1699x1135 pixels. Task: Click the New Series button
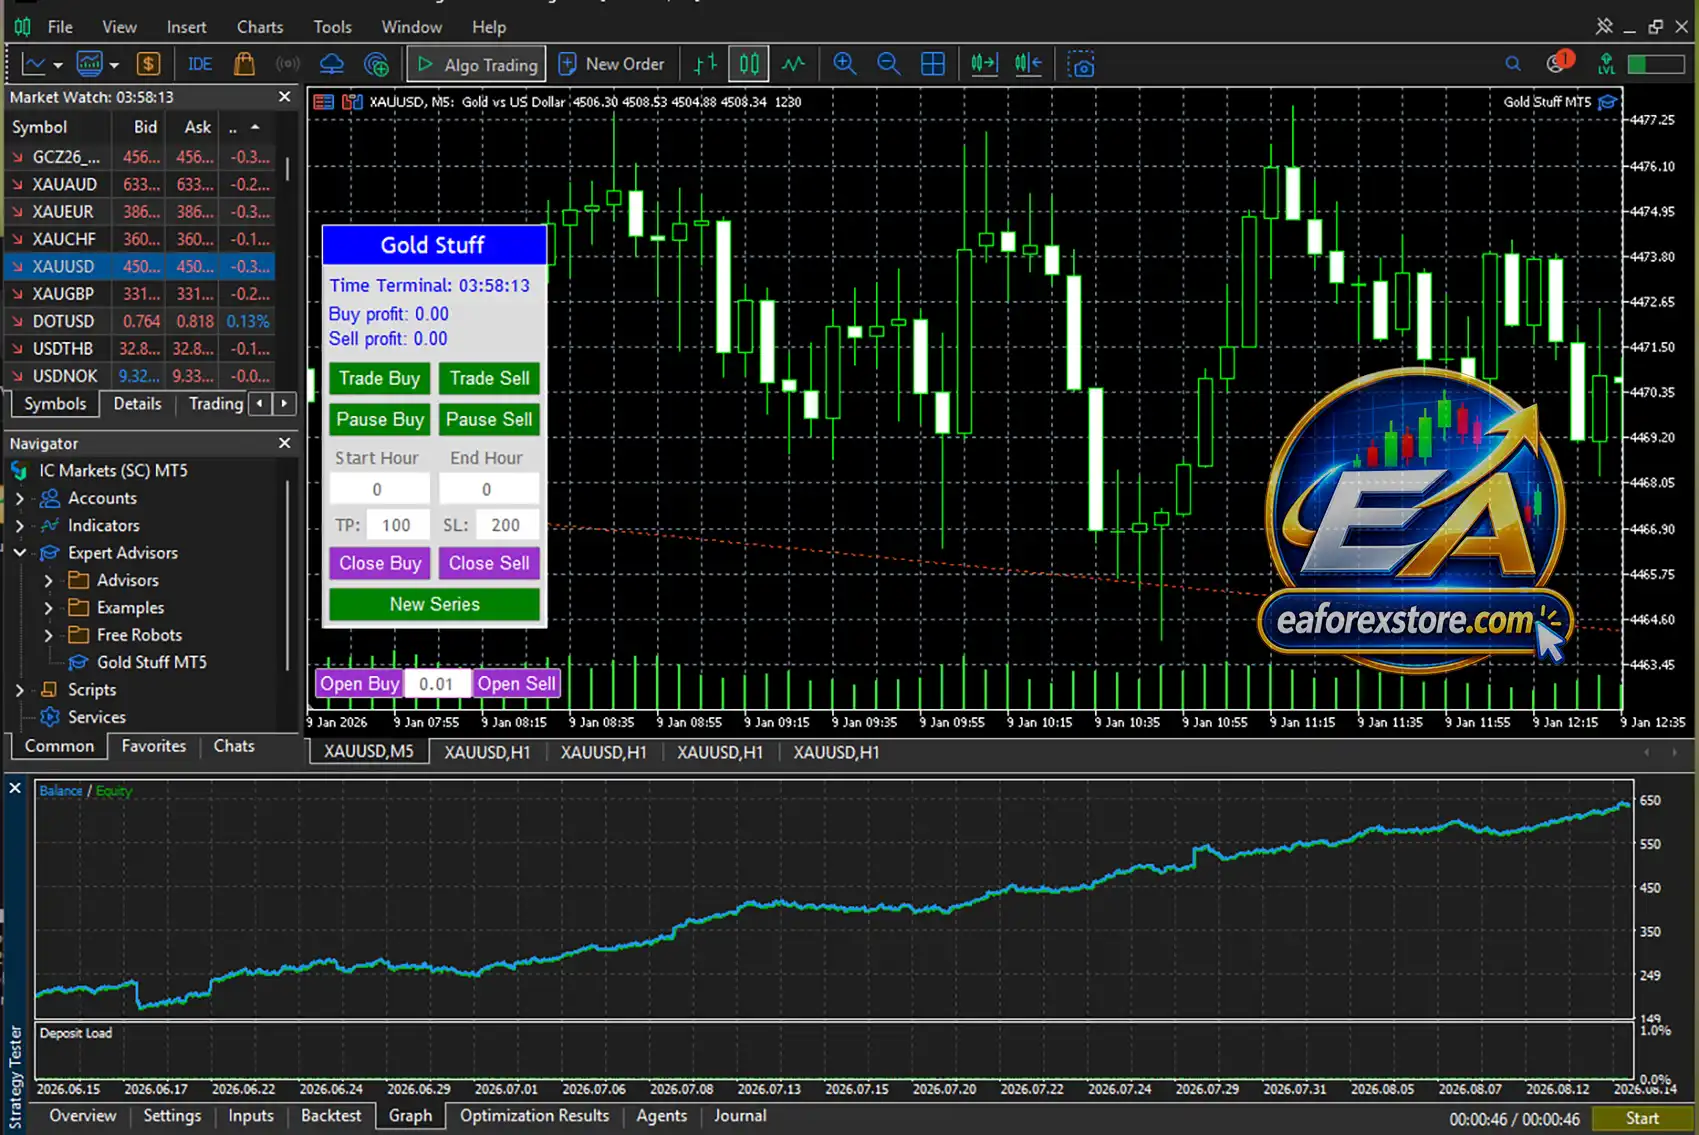point(434,604)
